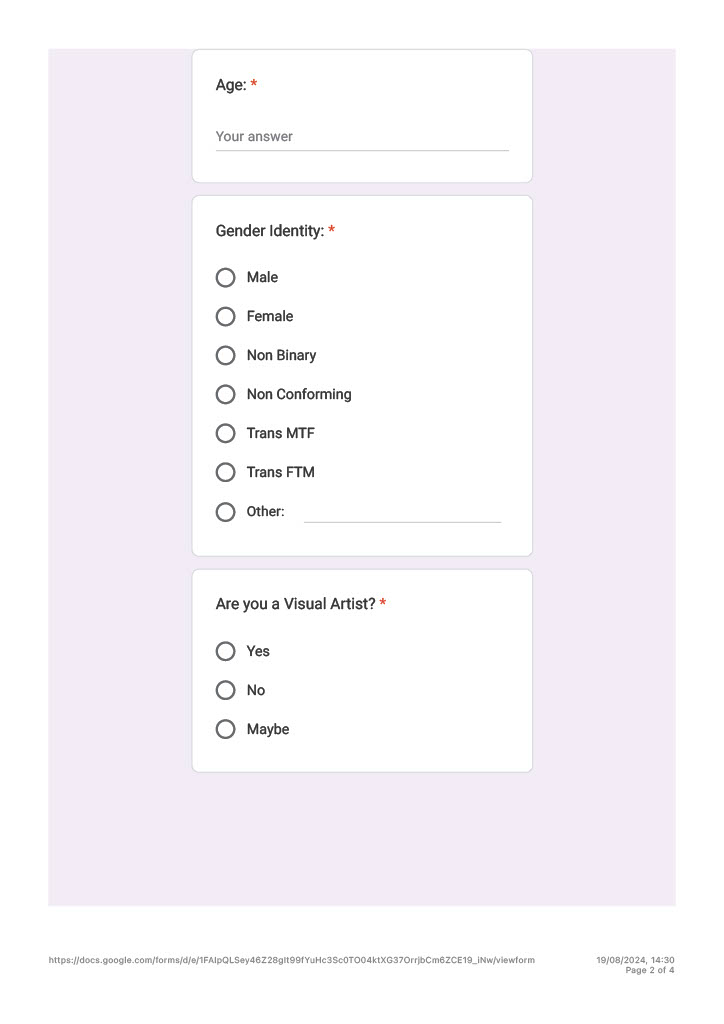724x1024 pixels.
Task: Choose the Non Binary option
Action: (225, 355)
